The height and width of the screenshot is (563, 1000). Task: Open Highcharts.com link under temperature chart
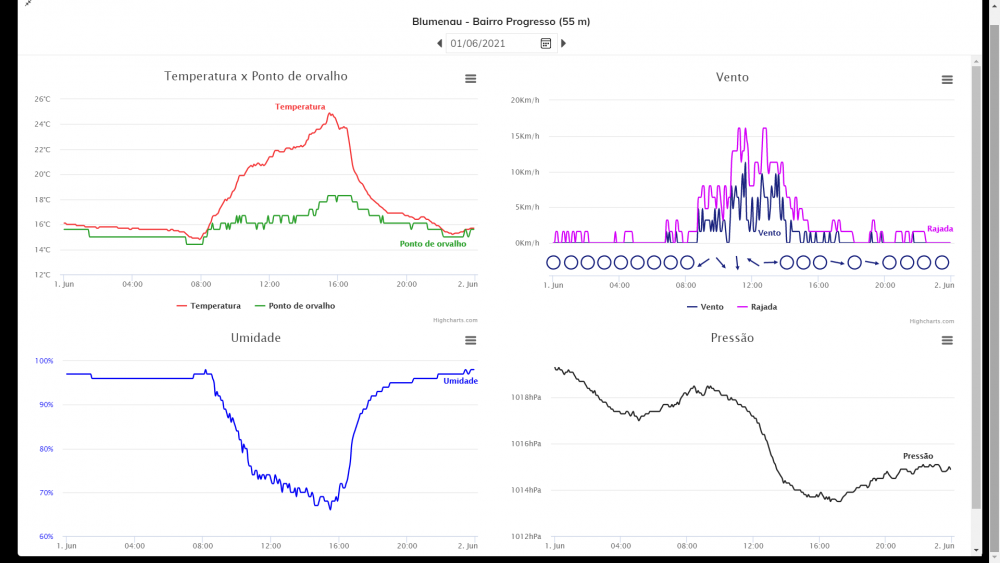click(455, 320)
